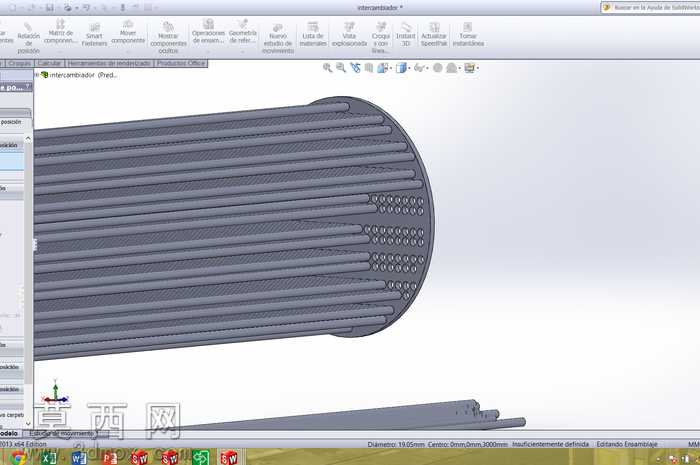Click Zoom to area view icon
This screenshot has height=465, width=700.
click(341, 68)
